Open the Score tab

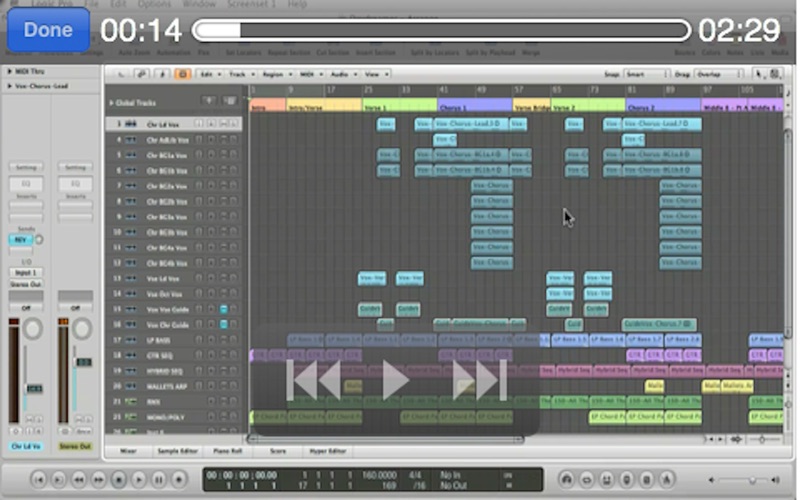278,452
